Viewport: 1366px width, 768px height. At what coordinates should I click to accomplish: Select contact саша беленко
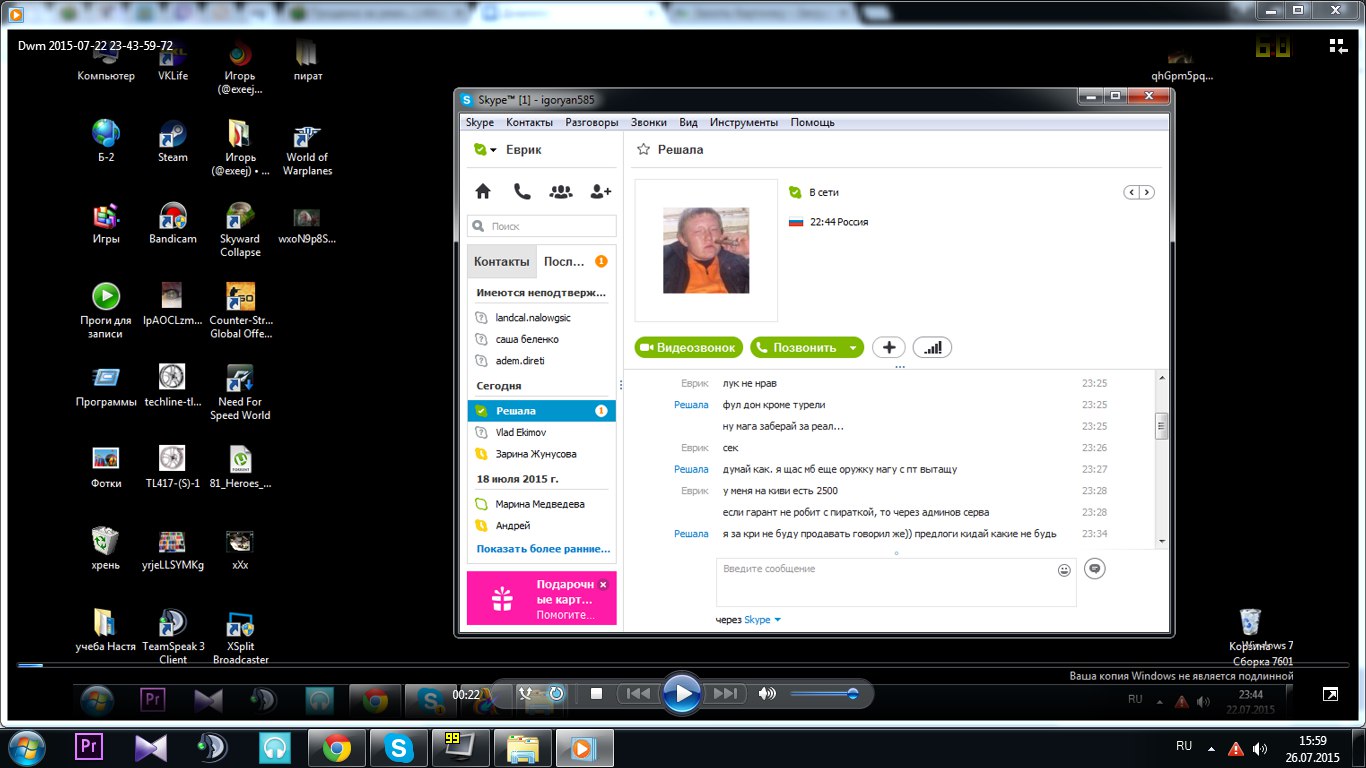click(x=542, y=339)
